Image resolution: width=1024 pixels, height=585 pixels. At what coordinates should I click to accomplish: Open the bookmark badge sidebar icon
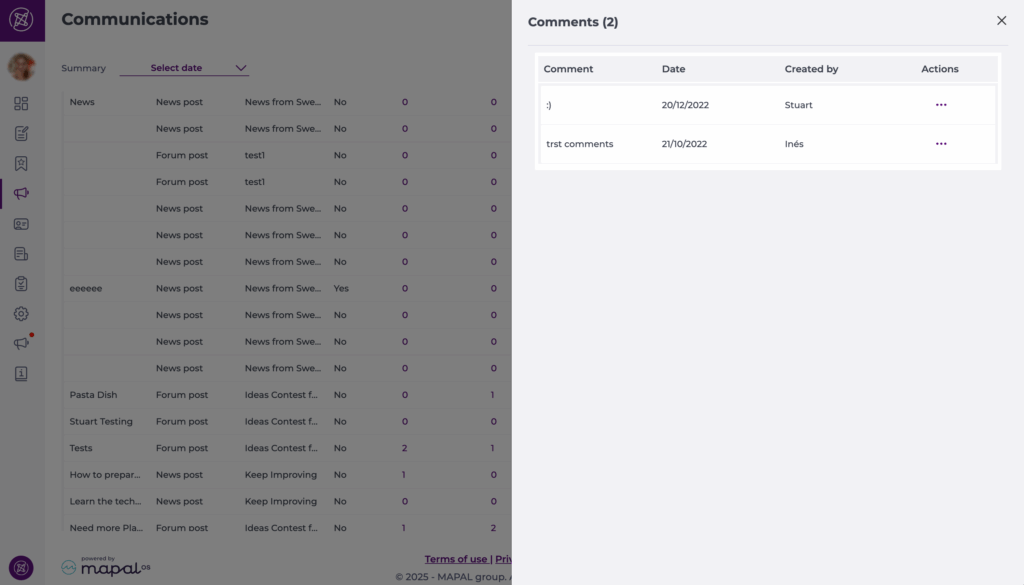pos(21,163)
